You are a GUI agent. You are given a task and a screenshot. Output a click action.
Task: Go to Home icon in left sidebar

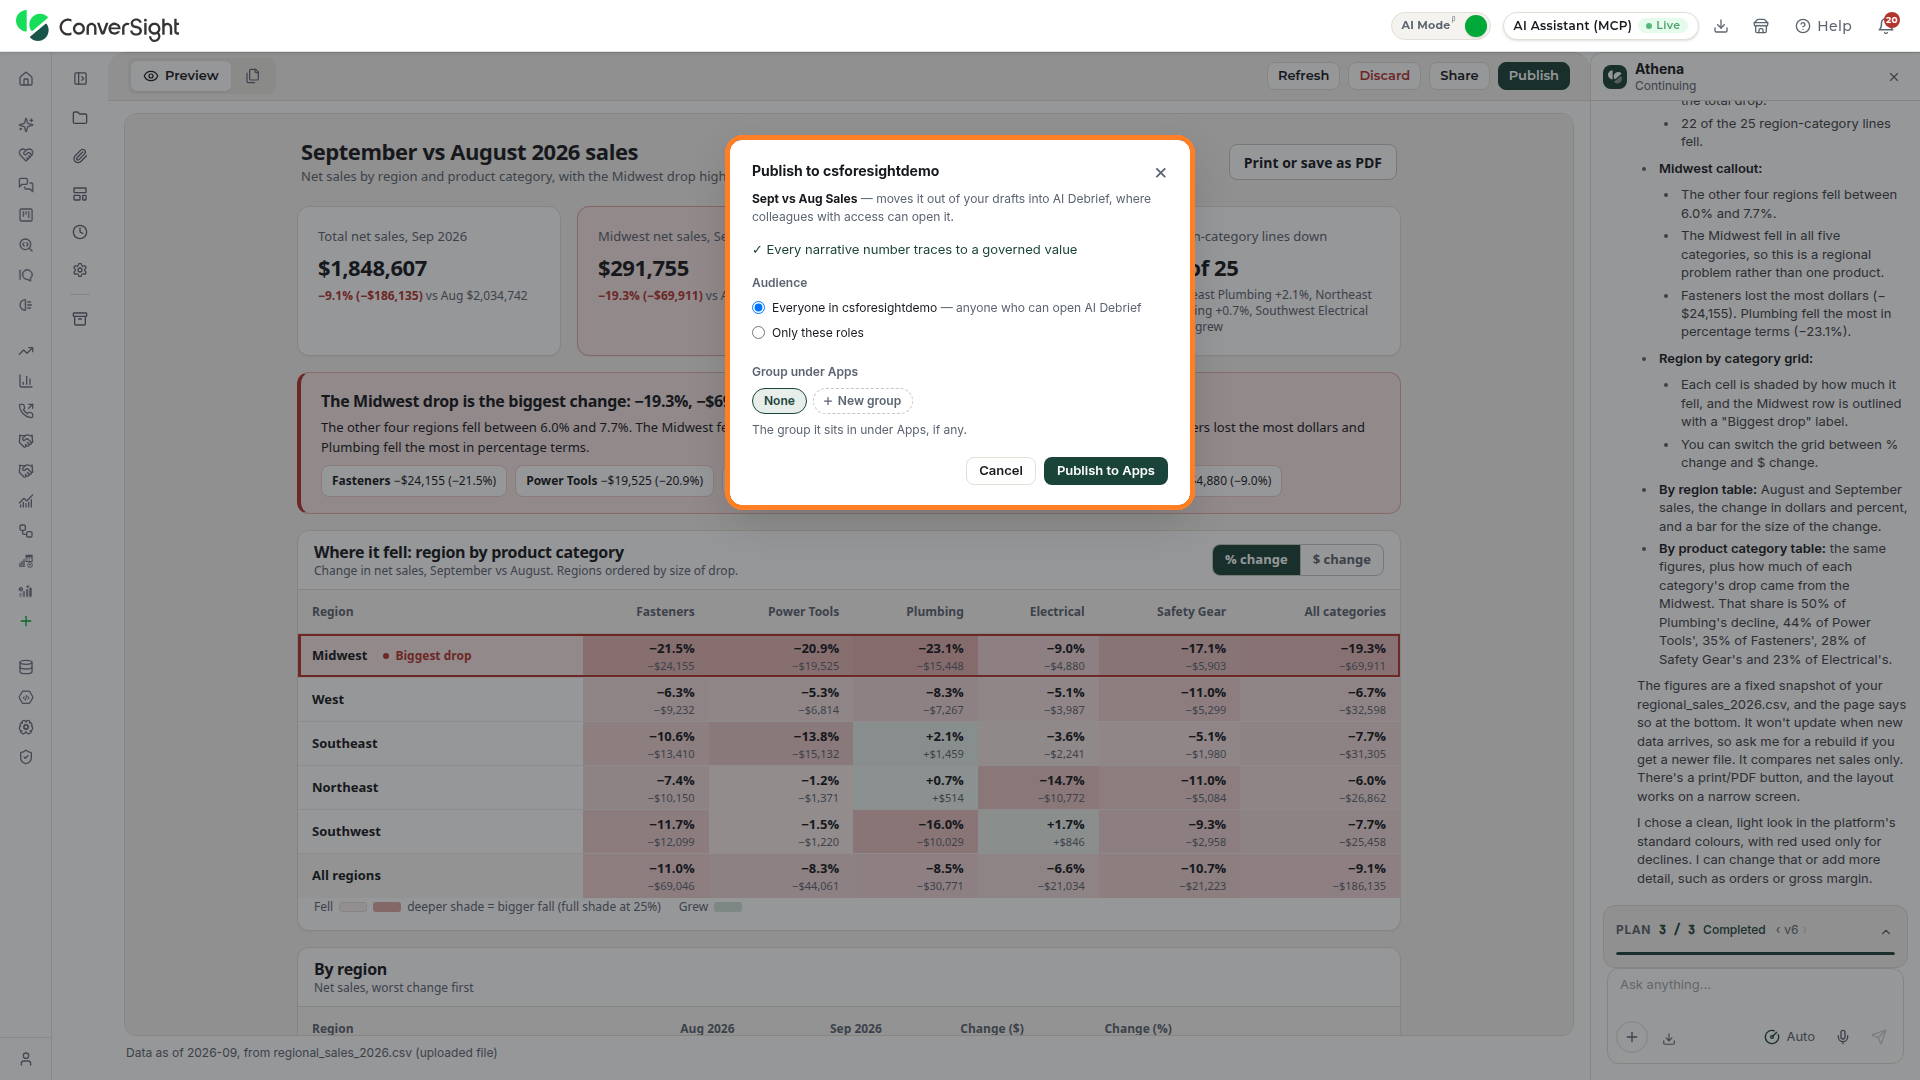click(x=26, y=79)
